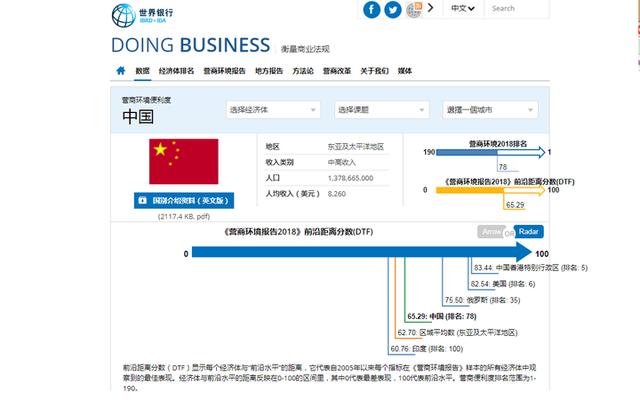Open the 中文 language dropdown
Image resolution: width=640 pixels, height=400 pixels.
pyautogui.click(x=462, y=8)
